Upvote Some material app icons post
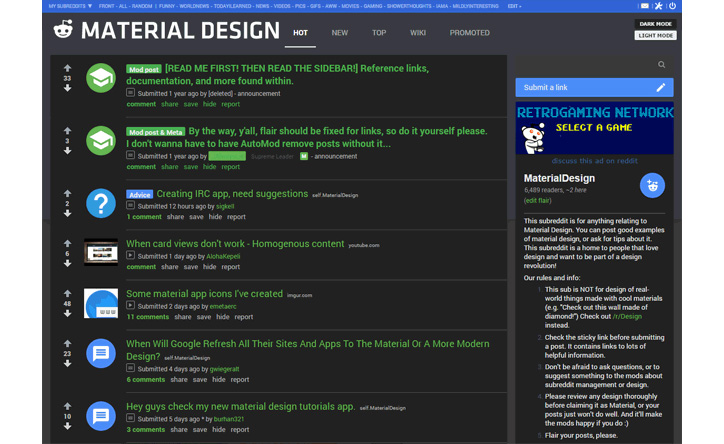724x444 pixels. (67, 294)
